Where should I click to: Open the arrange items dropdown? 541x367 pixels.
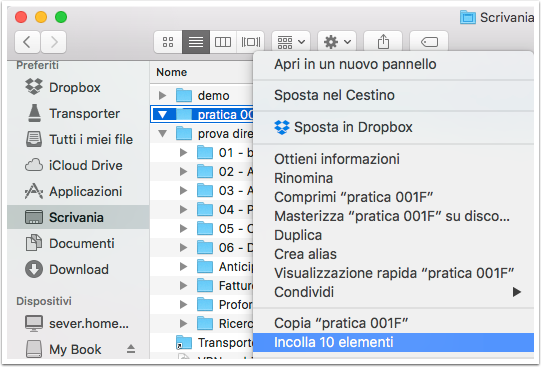click(x=291, y=42)
